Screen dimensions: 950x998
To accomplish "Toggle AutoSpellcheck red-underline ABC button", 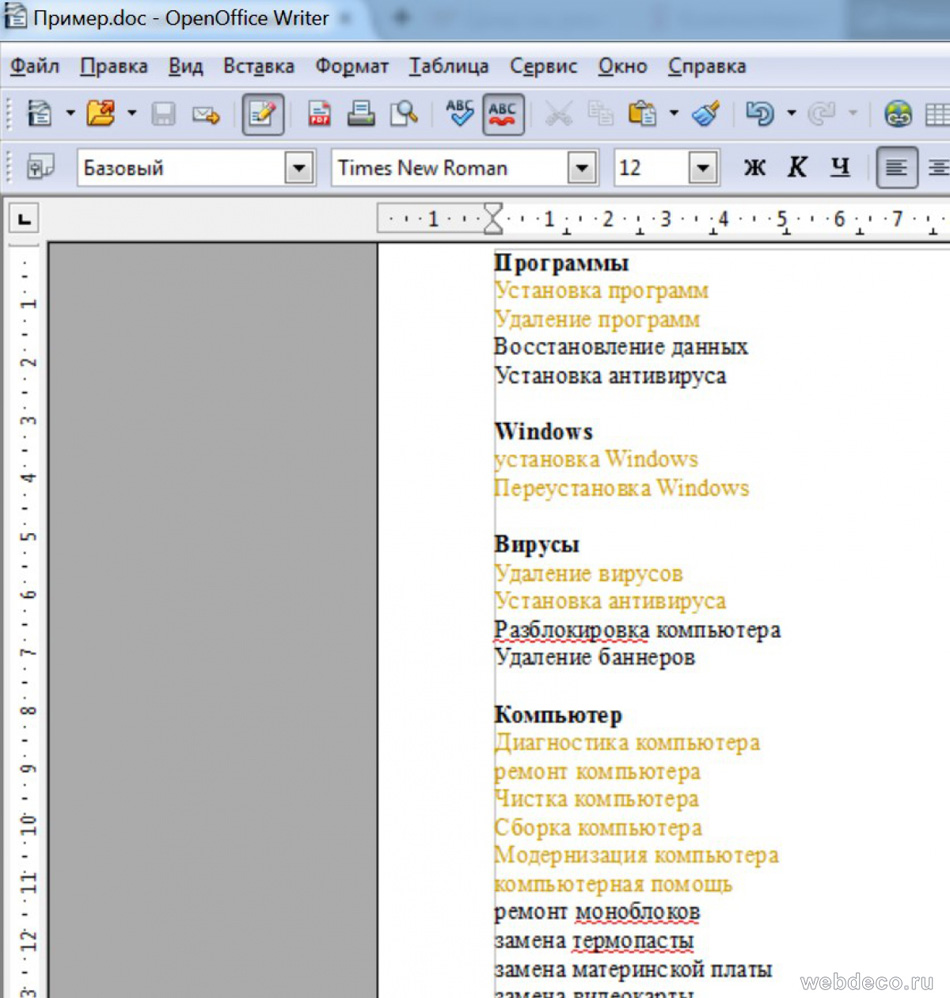I will coord(503,114).
